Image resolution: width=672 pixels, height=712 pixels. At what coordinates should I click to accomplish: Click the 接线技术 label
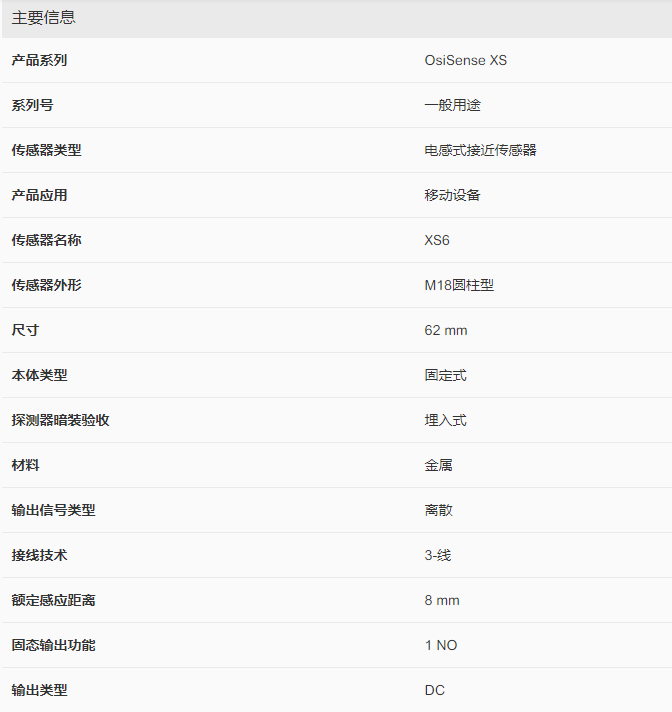pyautogui.click(x=40, y=555)
